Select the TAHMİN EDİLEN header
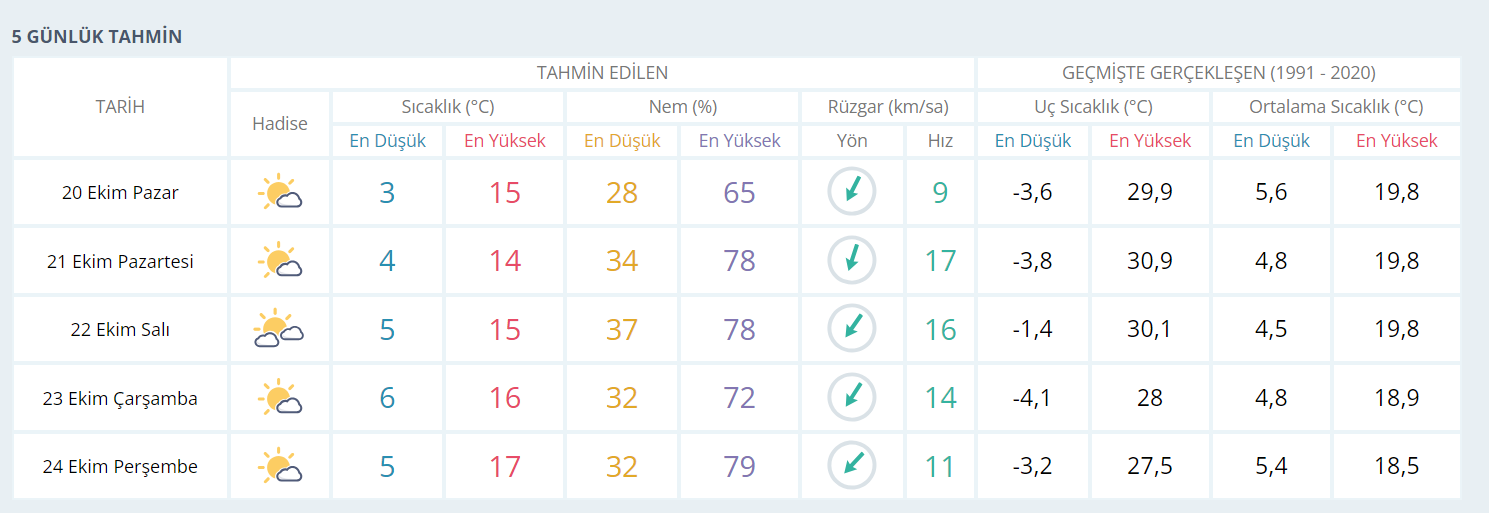This screenshot has height=513, width=1489. pyautogui.click(x=602, y=73)
